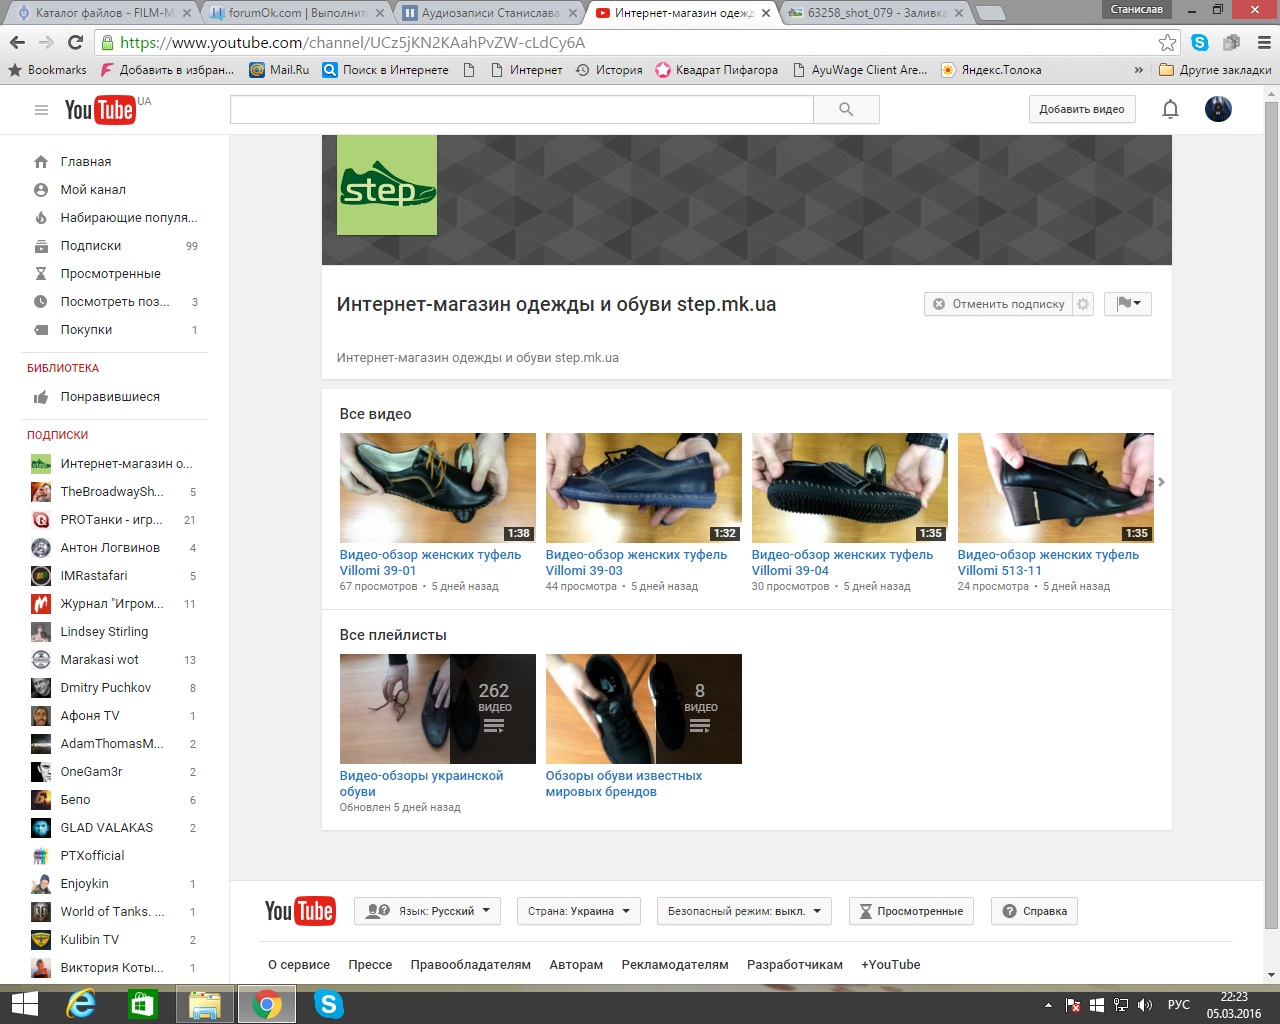Click О сервисе footer link
The image size is (1280, 1024).
(299, 965)
